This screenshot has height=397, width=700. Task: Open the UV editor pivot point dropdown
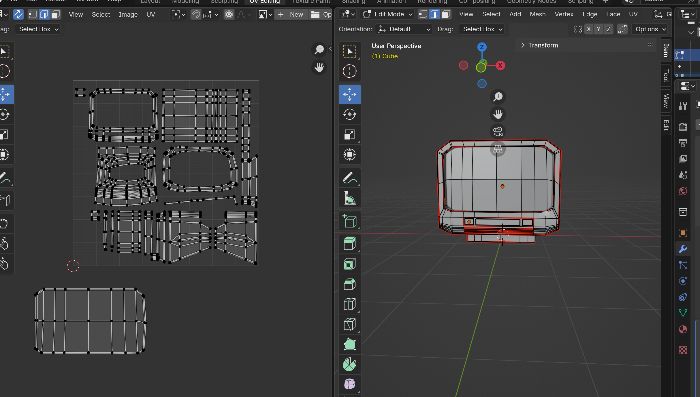pos(179,14)
